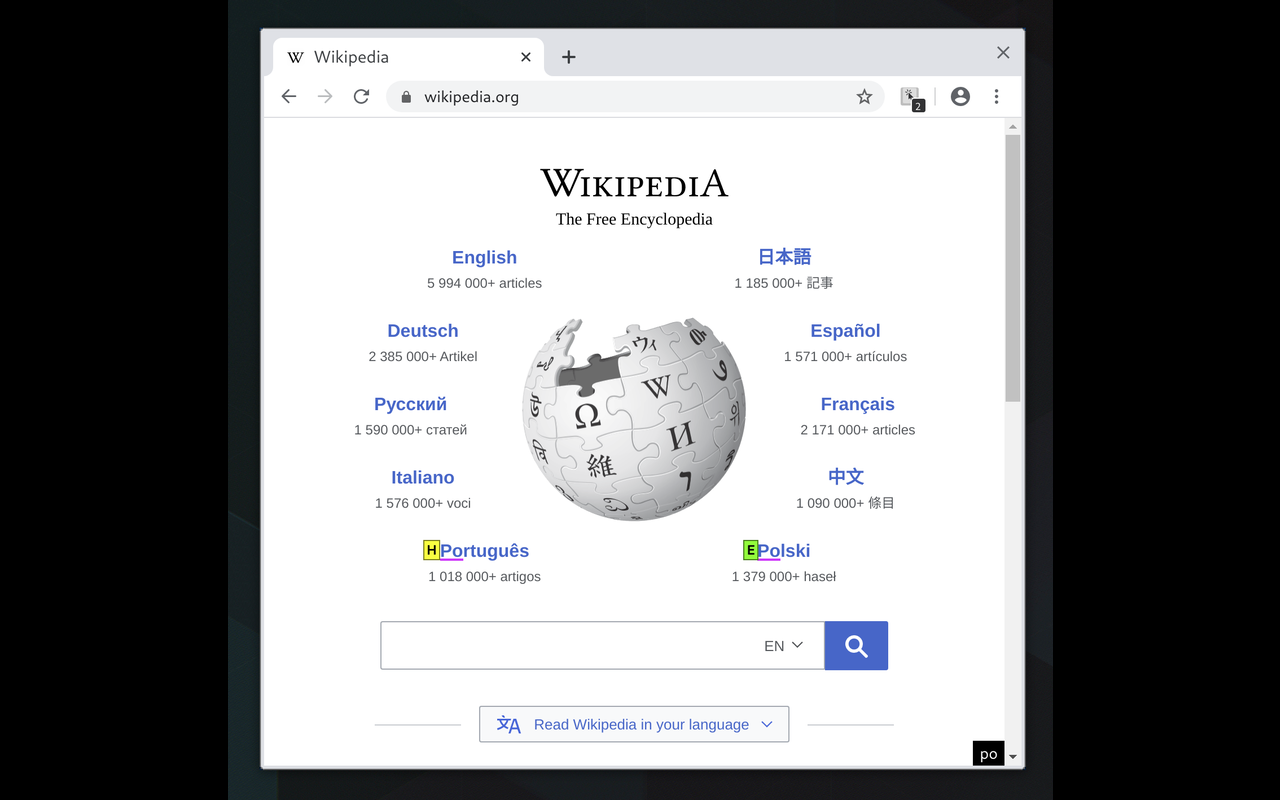Viewport: 1280px width, 800px height.
Task: Click 'The Free Encyclopedia' tagline
Action: coord(634,219)
